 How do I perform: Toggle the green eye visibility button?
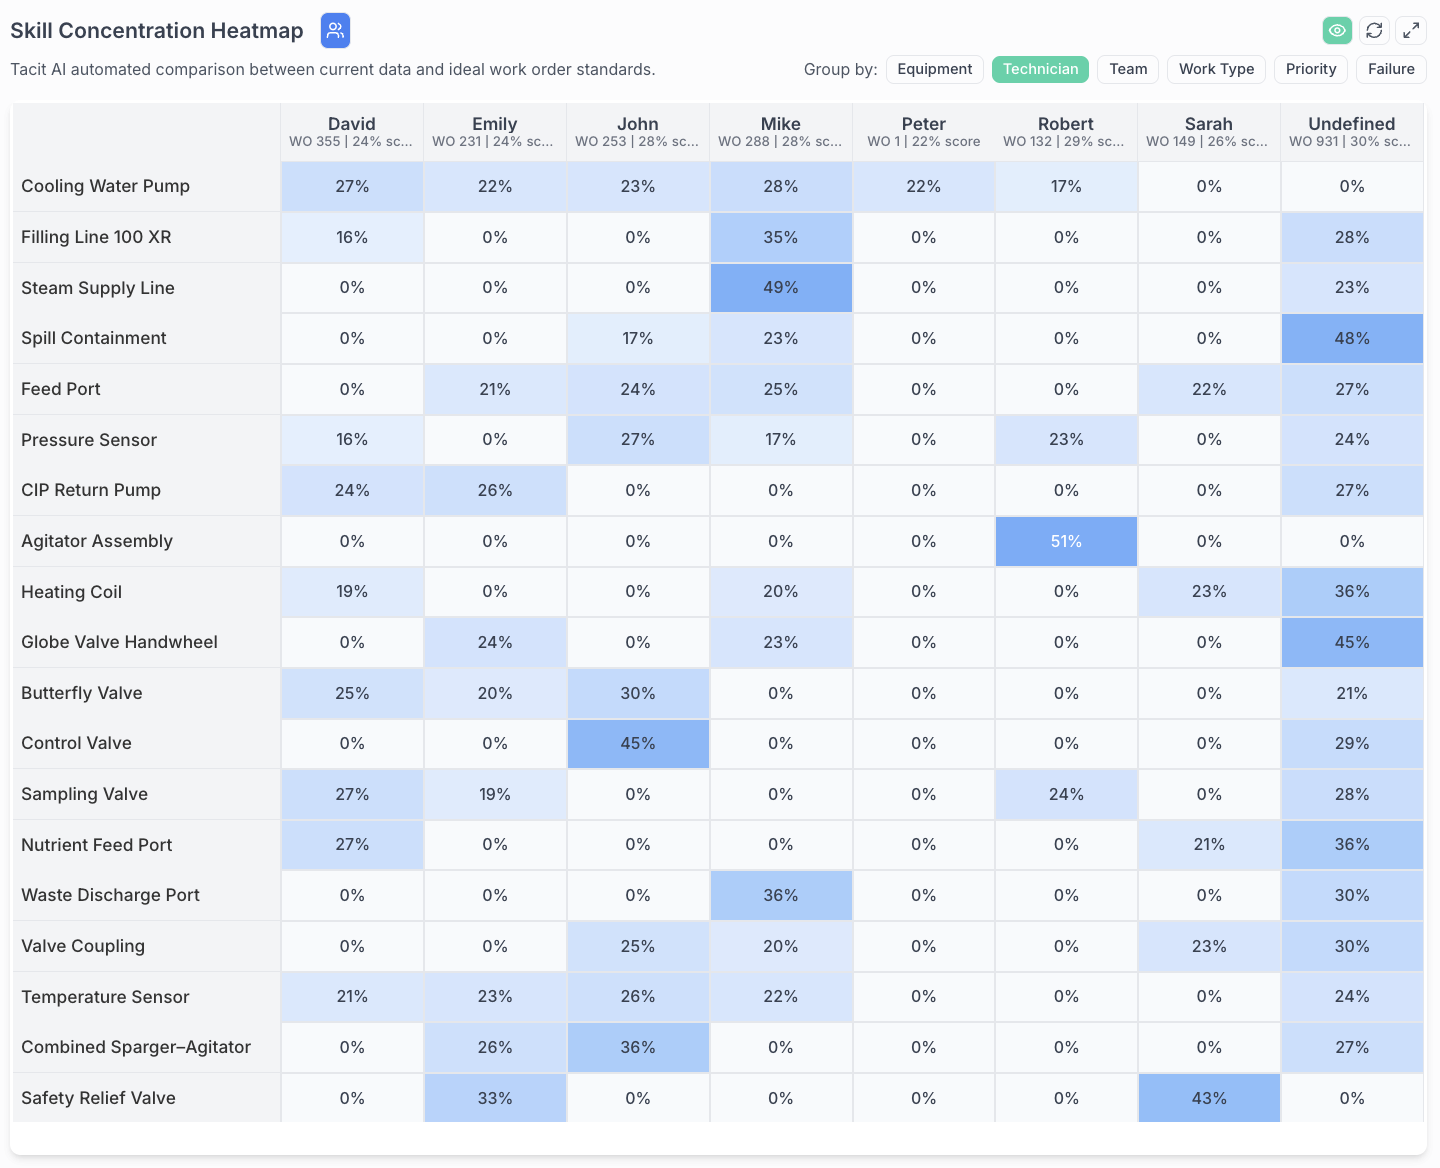tap(1337, 31)
